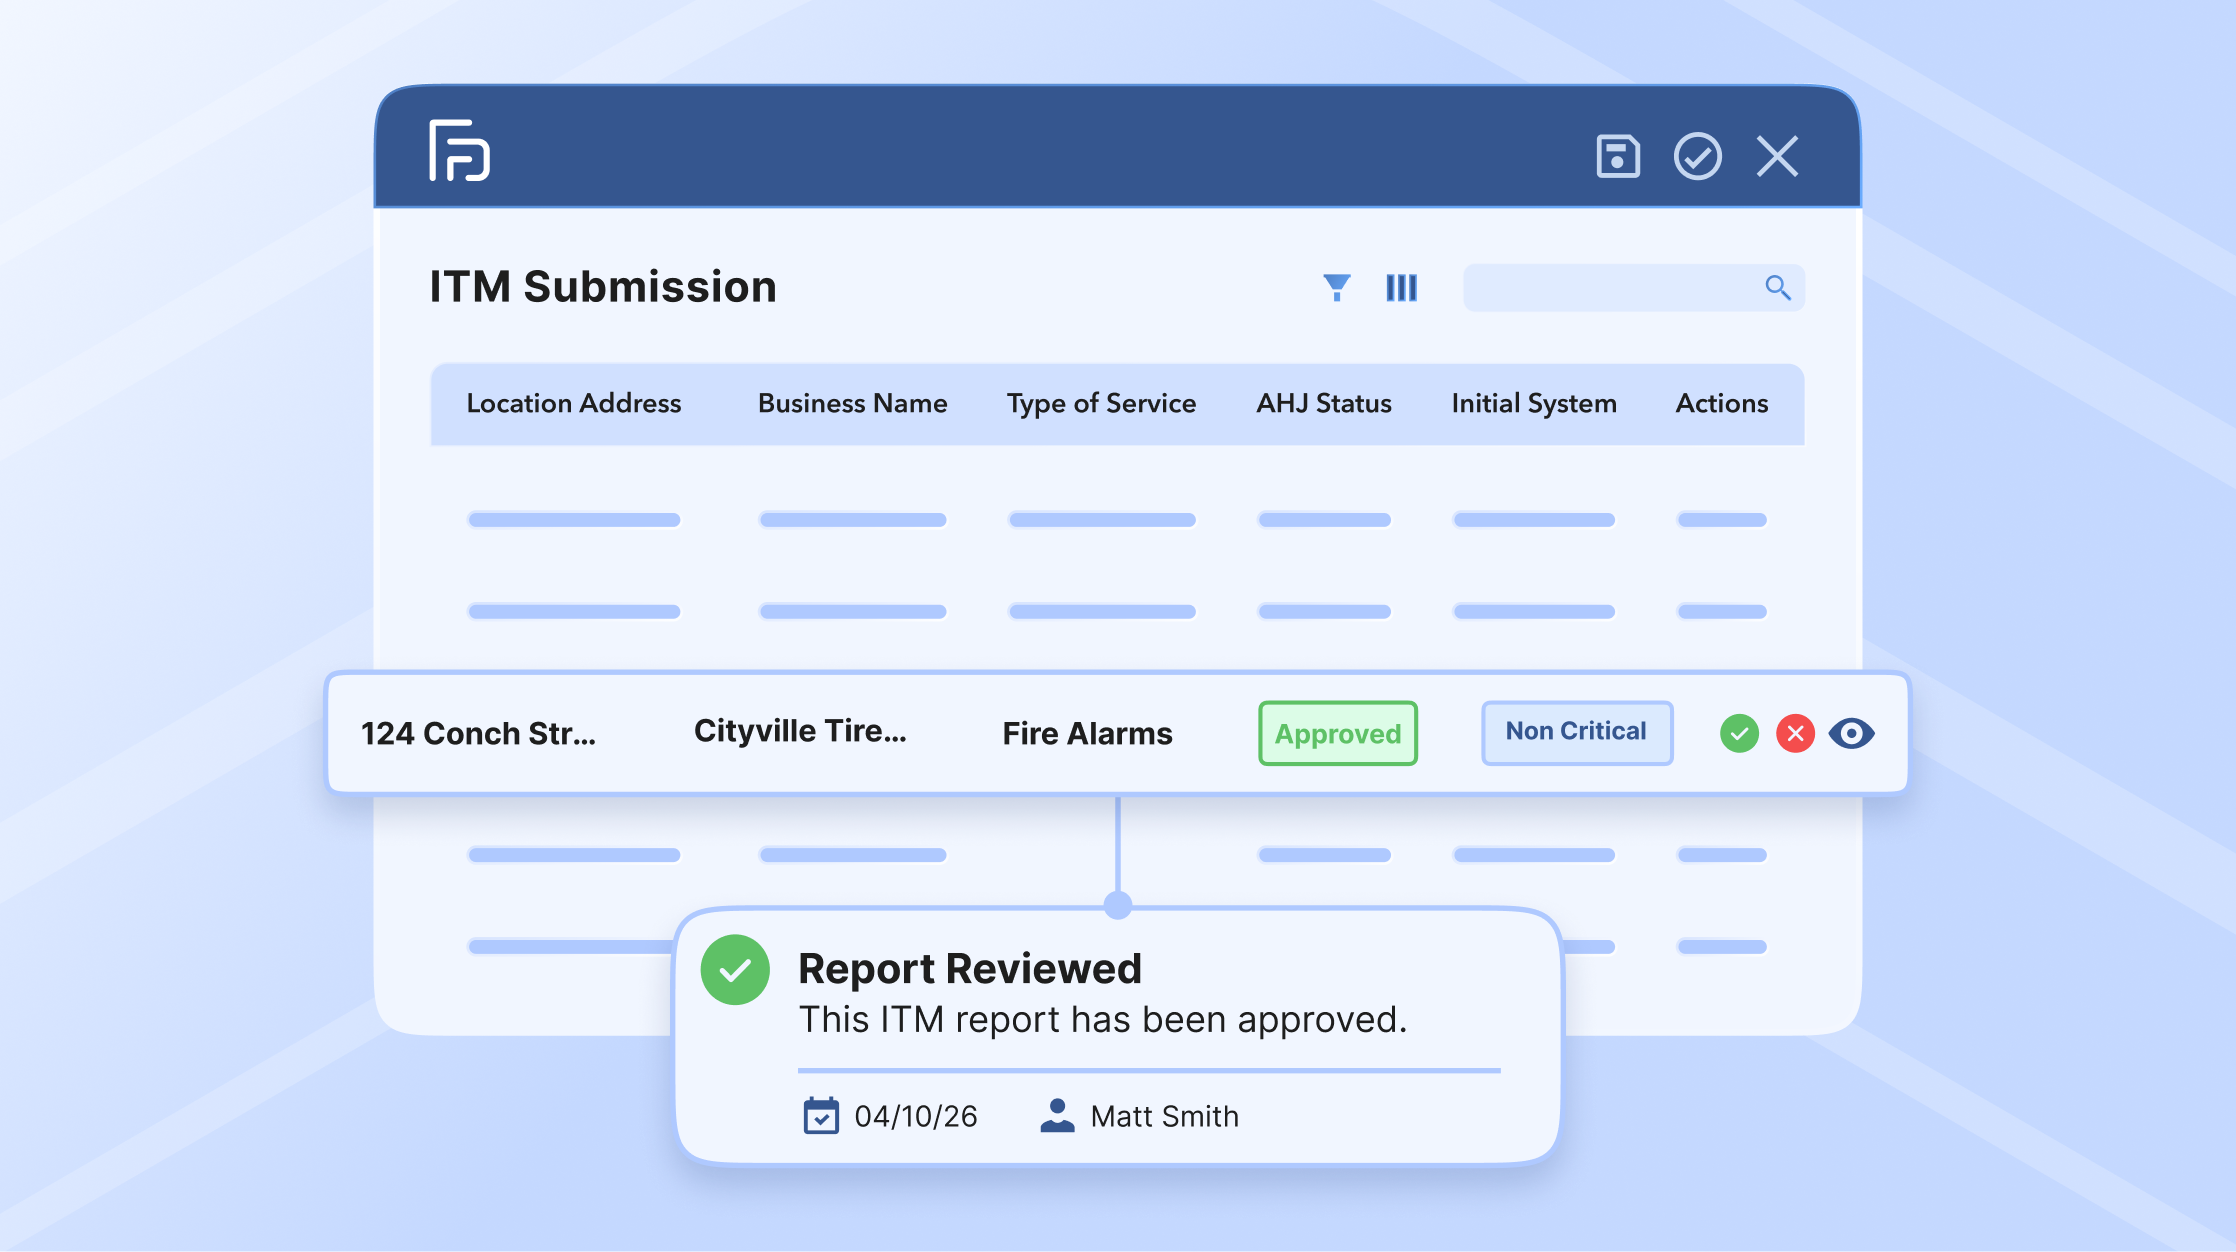This screenshot has width=2236, height=1252.
Task: Click the Non Critical badge
Action: click(x=1577, y=733)
